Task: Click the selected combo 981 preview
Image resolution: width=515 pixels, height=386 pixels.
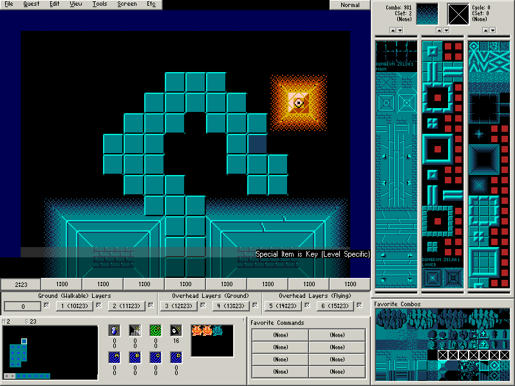Action: 427,14
